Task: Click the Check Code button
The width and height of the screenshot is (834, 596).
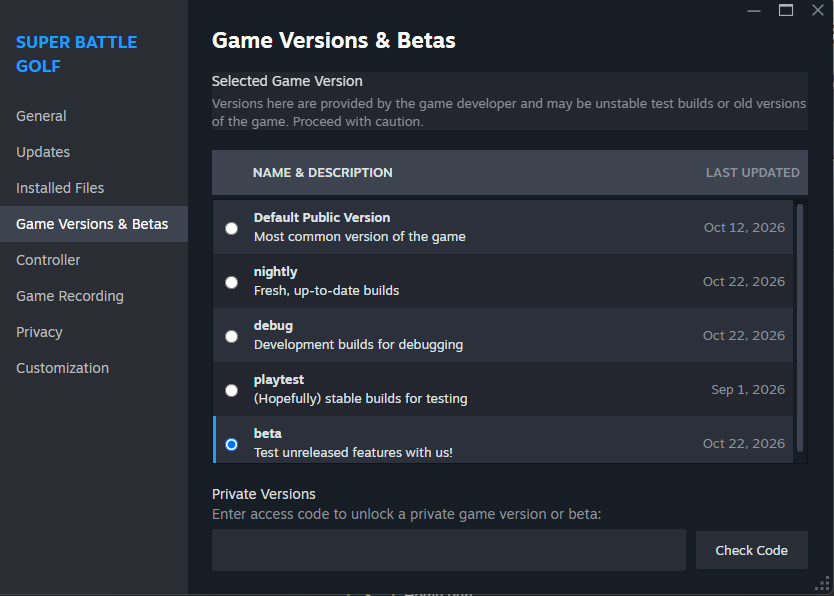Action: point(752,550)
